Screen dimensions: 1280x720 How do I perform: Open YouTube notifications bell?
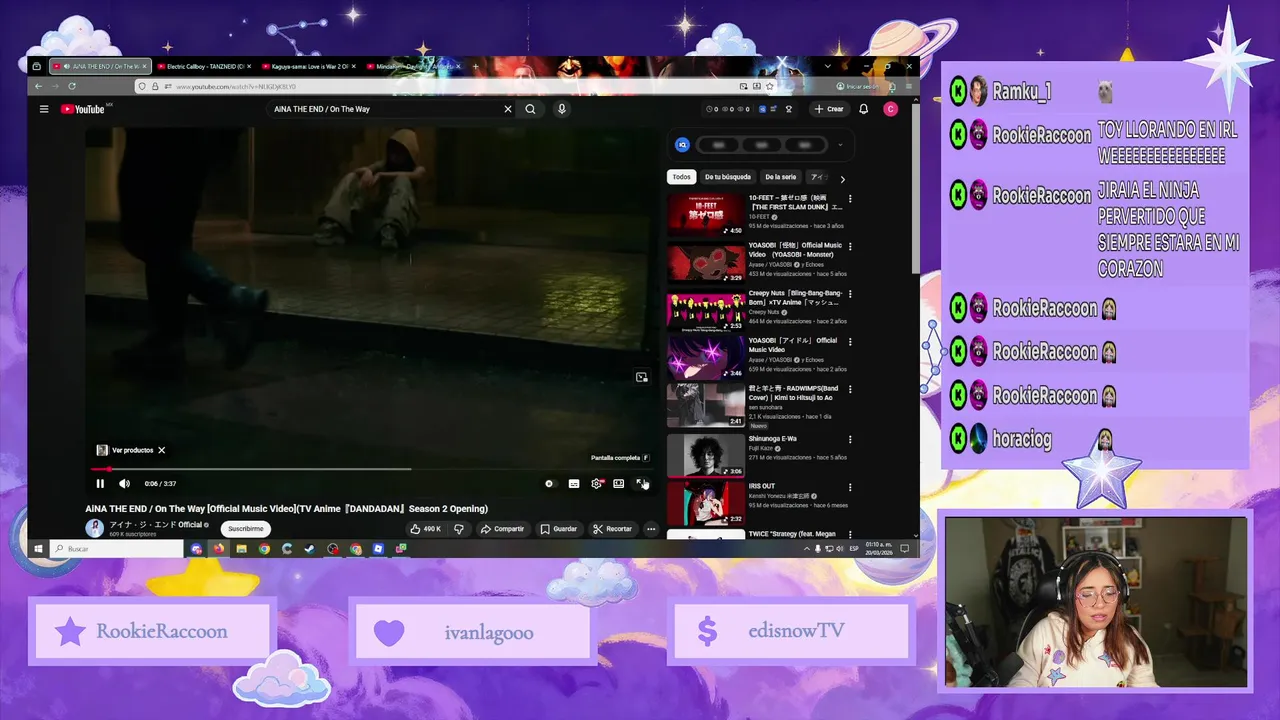tap(864, 109)
